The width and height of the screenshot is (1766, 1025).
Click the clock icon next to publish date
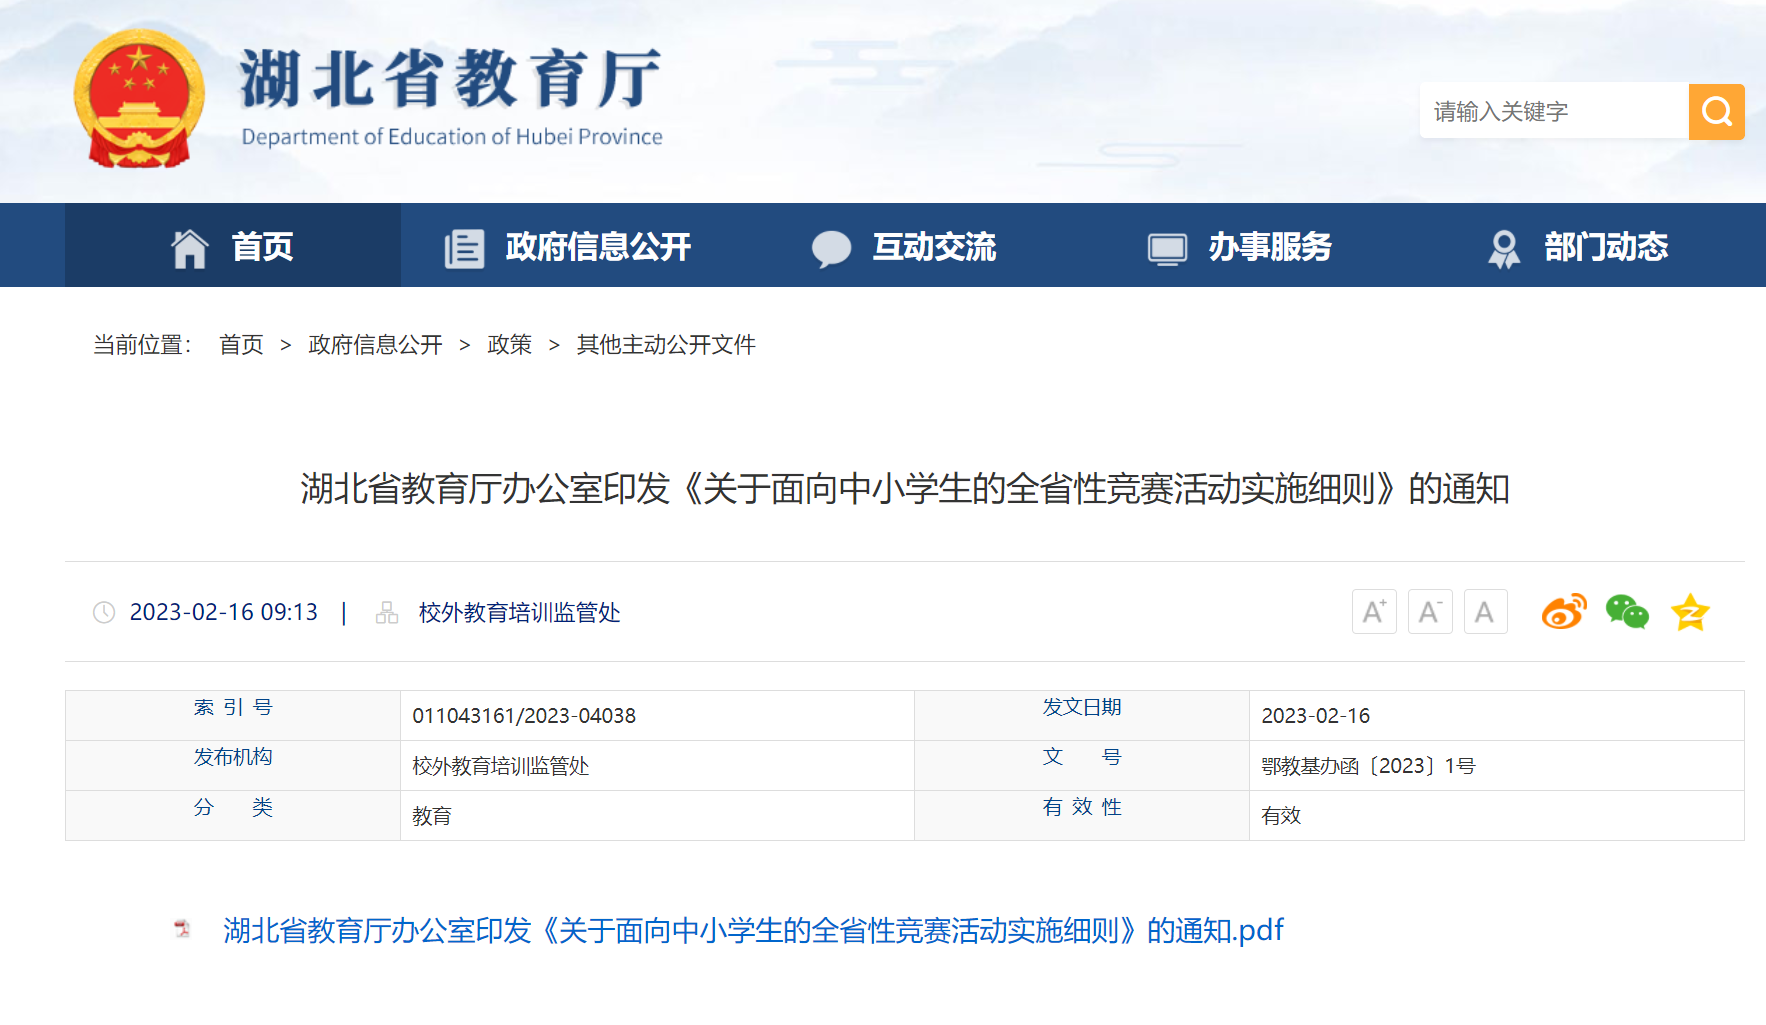104,612
